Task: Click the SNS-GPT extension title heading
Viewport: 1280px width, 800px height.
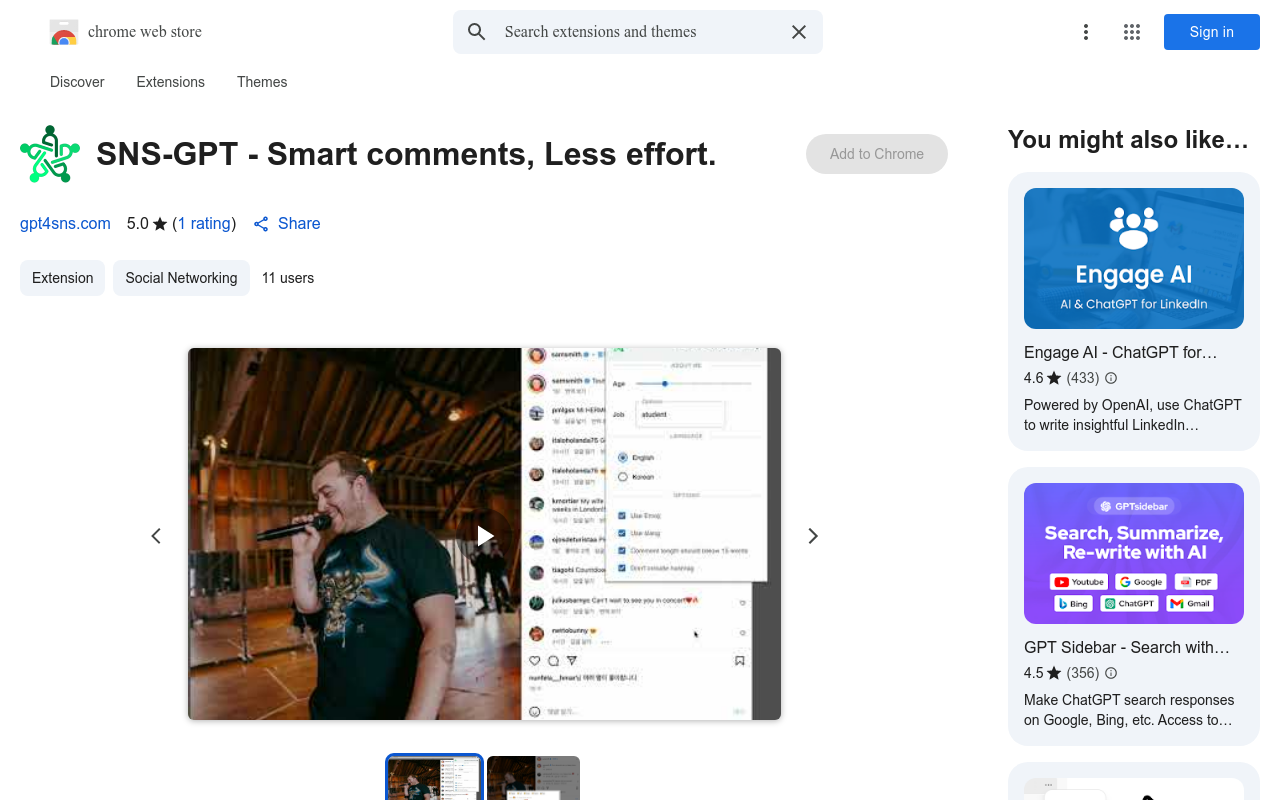Action: coord(407,154)
